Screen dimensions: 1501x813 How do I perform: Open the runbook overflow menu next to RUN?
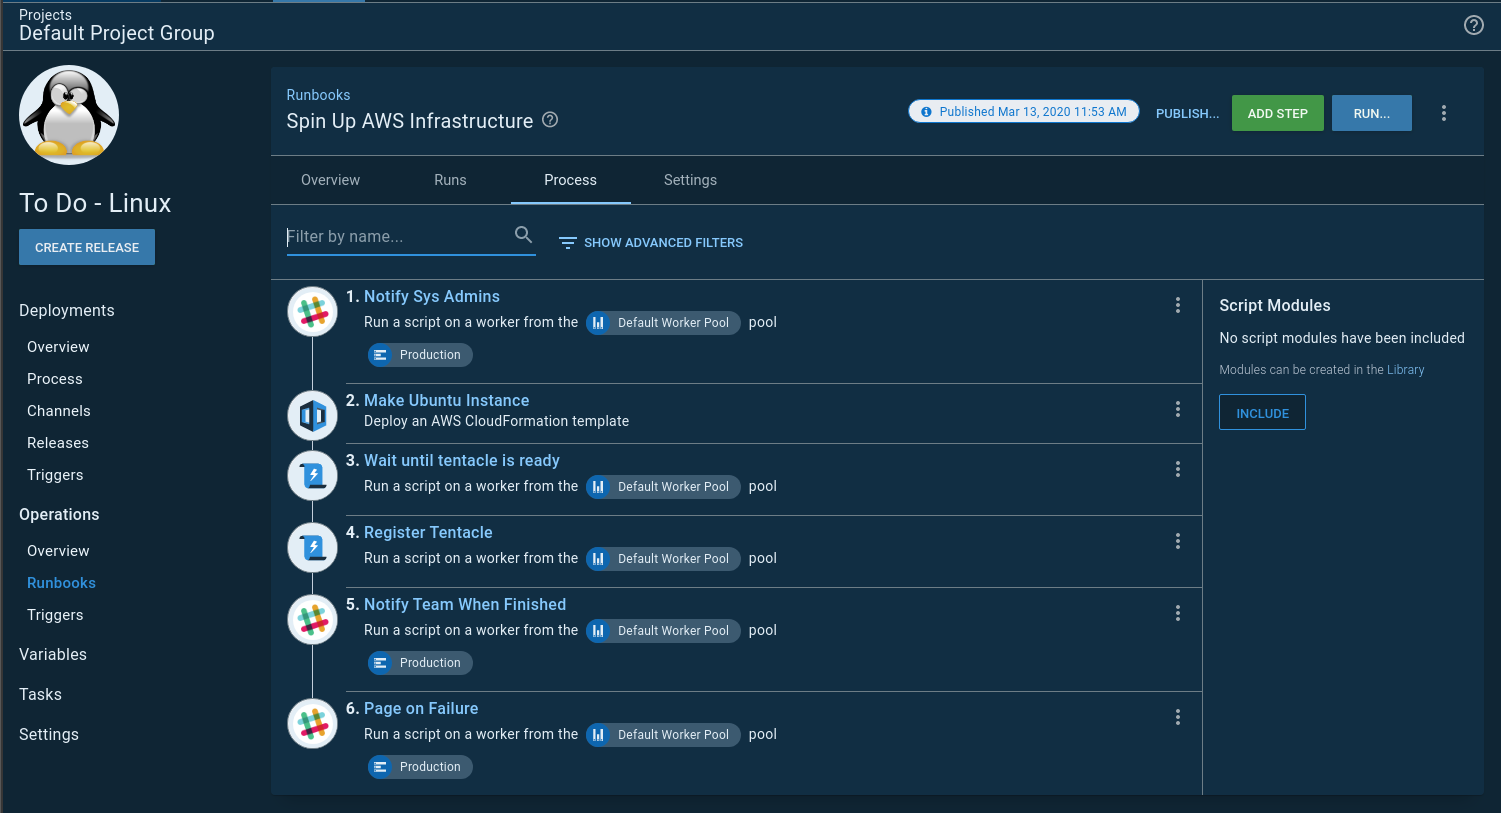pos(1443,113)
